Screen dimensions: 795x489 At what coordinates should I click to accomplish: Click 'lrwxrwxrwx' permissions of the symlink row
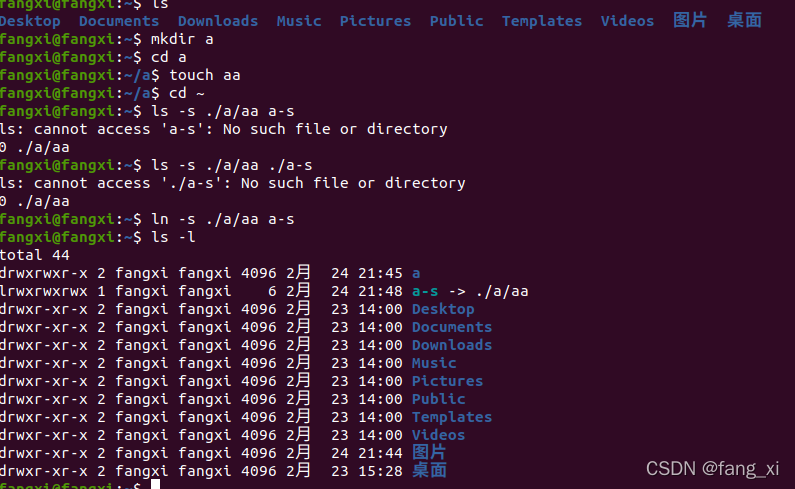click(44, 291)
